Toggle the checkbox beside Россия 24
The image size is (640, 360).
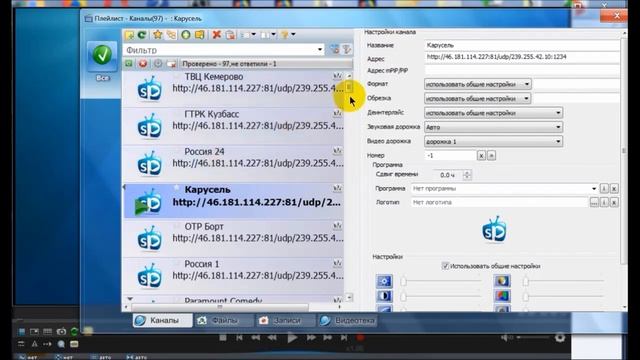pos(176,151)
